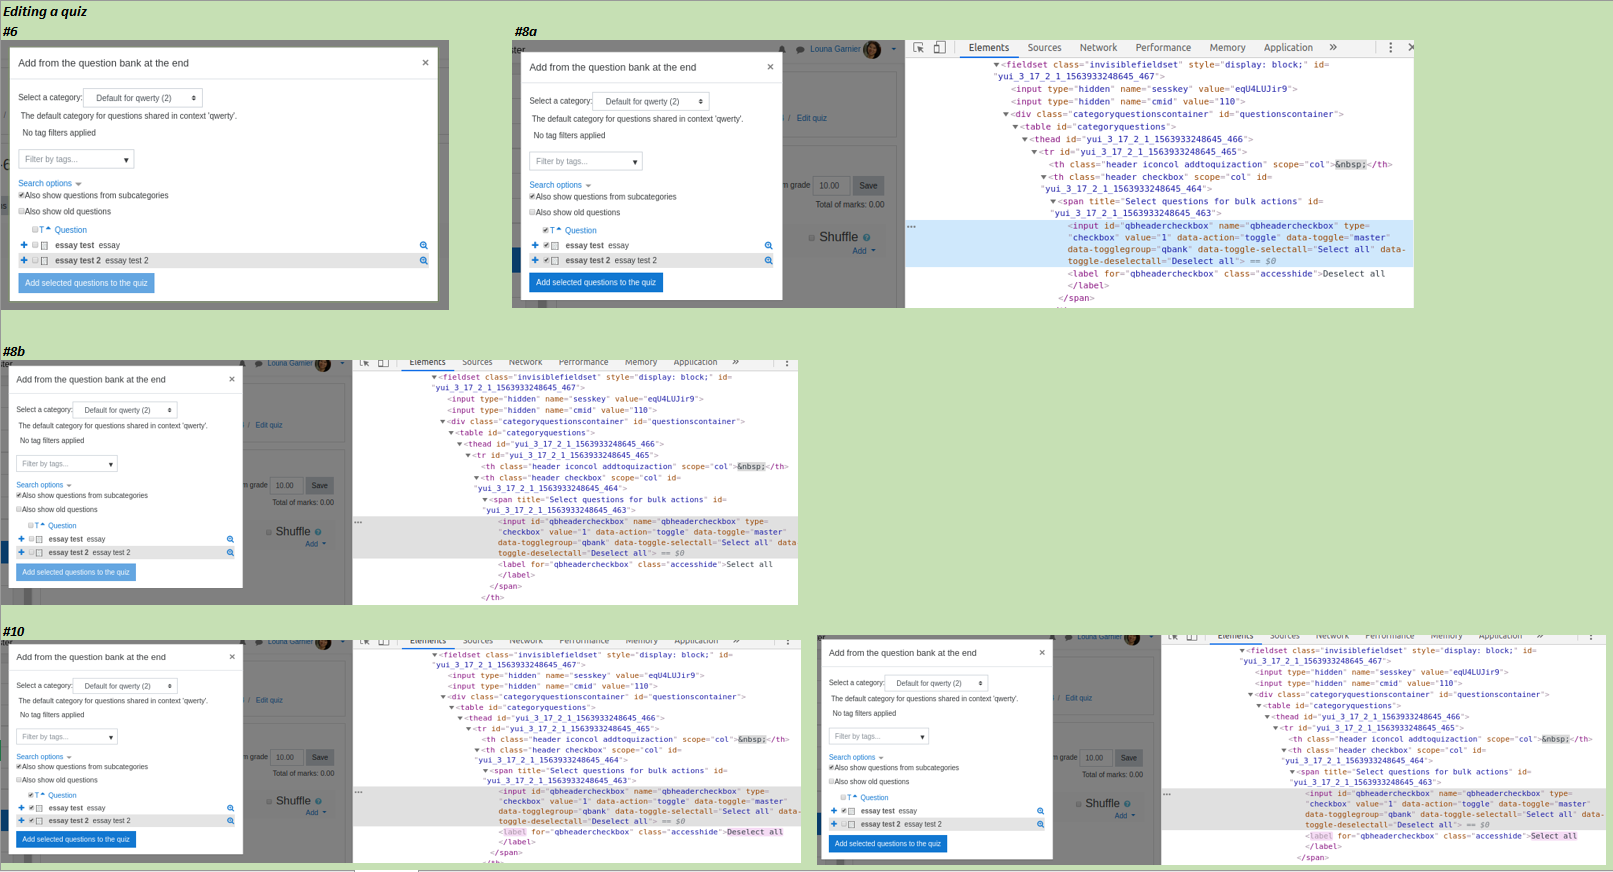
Task: Enable Also show old questions in screenshot #6
Action: pos(22,211)
